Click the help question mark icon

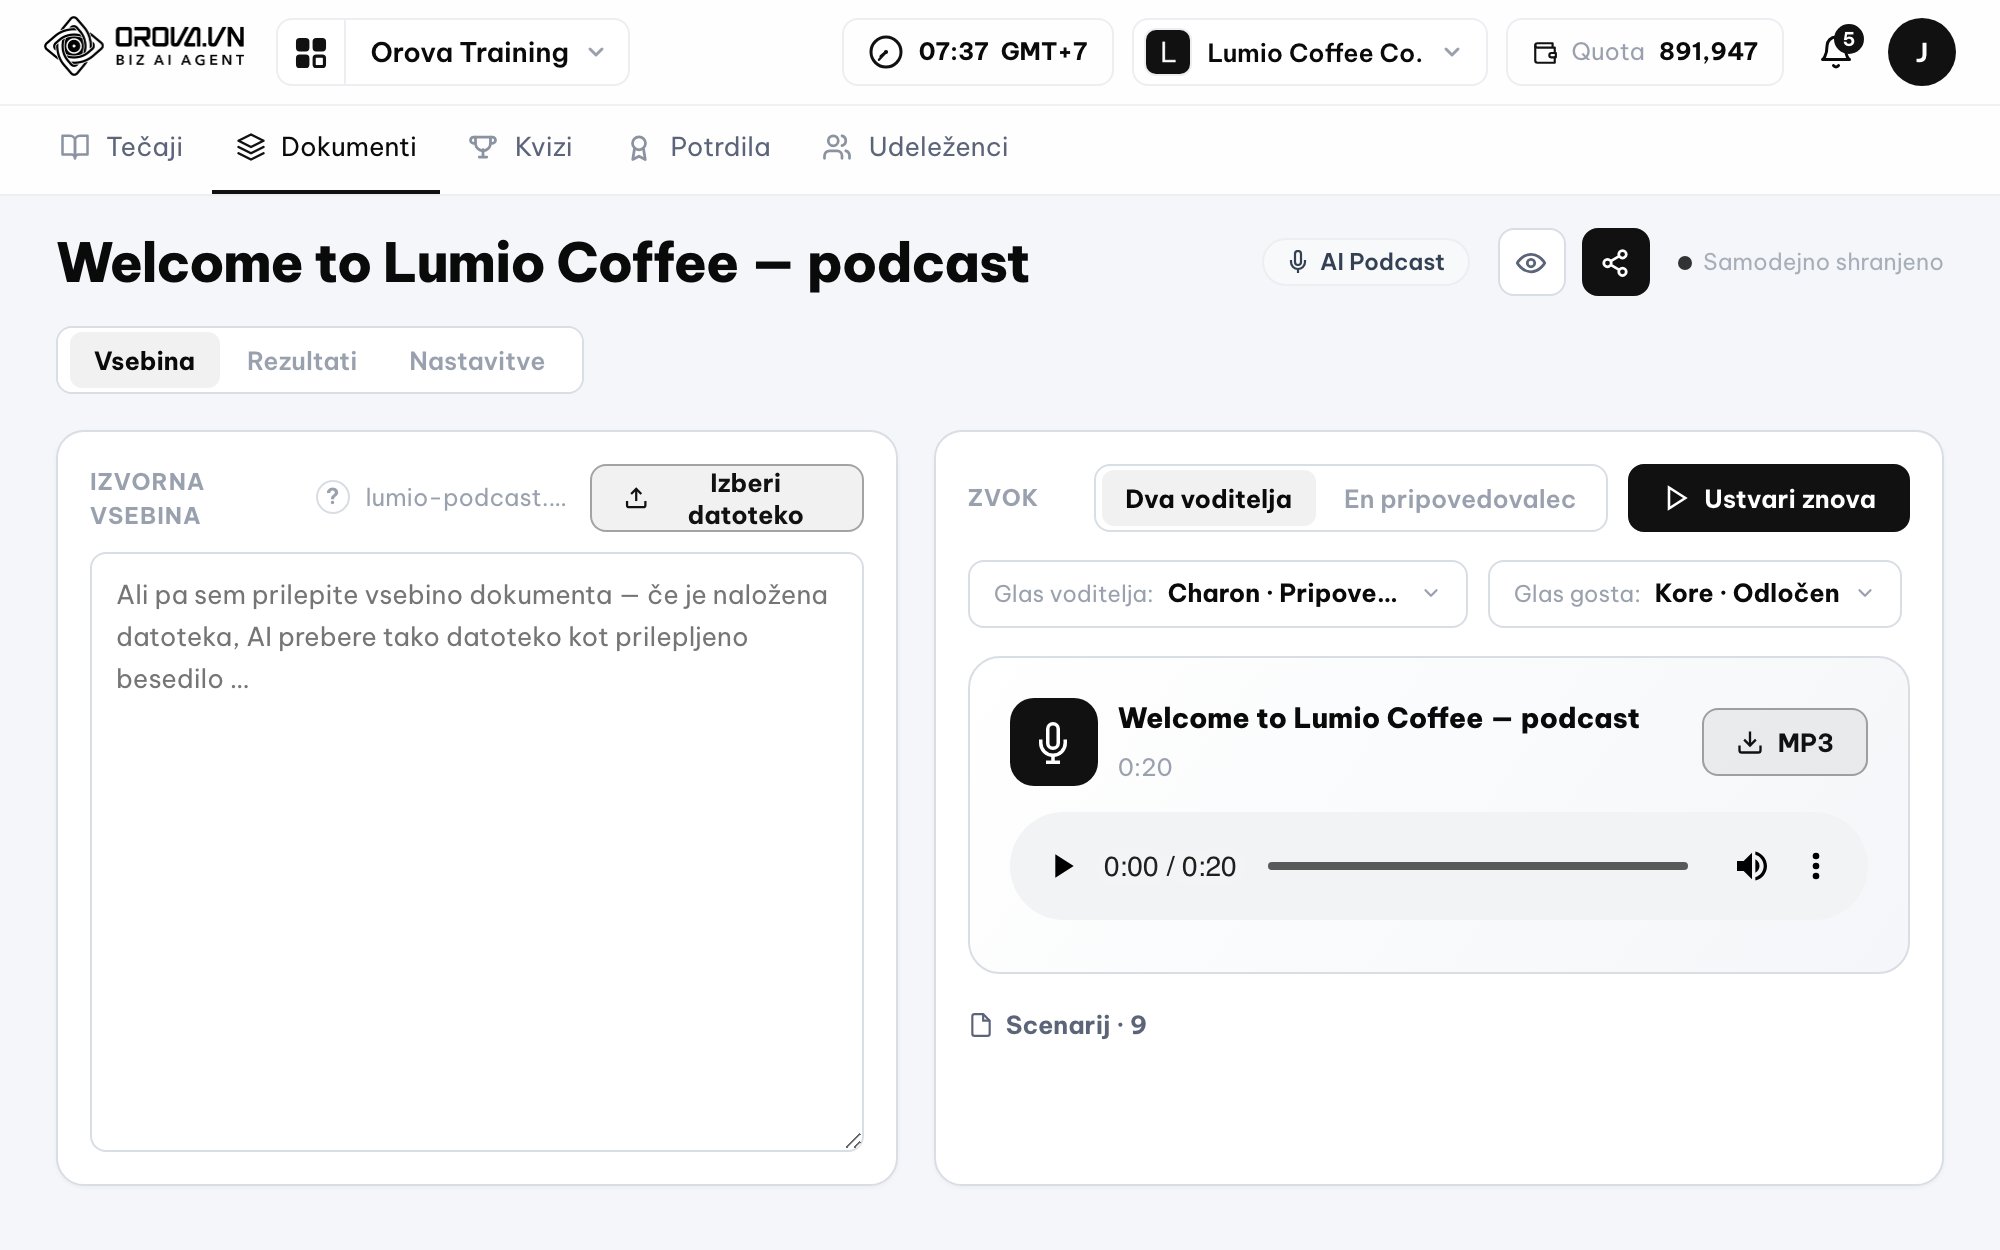[x=333, y=497]
